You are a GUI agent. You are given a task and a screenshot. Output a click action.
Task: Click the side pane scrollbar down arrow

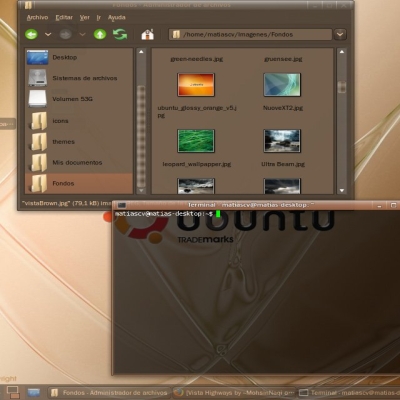pos(141,190)
